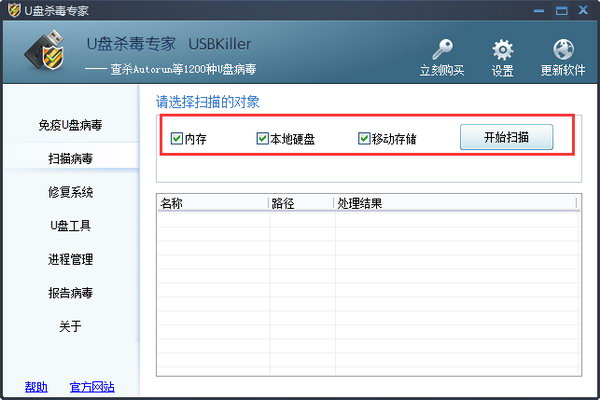Maximize the USBKiller window

pyautogui.click(x=561, y=10)
